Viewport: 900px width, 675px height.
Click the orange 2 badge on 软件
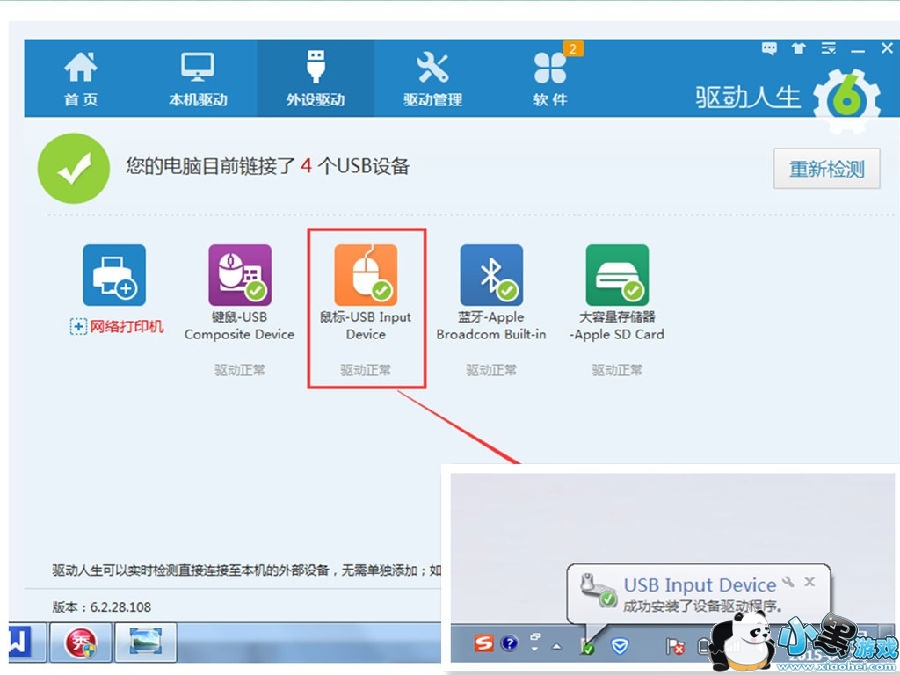[573, 49]
